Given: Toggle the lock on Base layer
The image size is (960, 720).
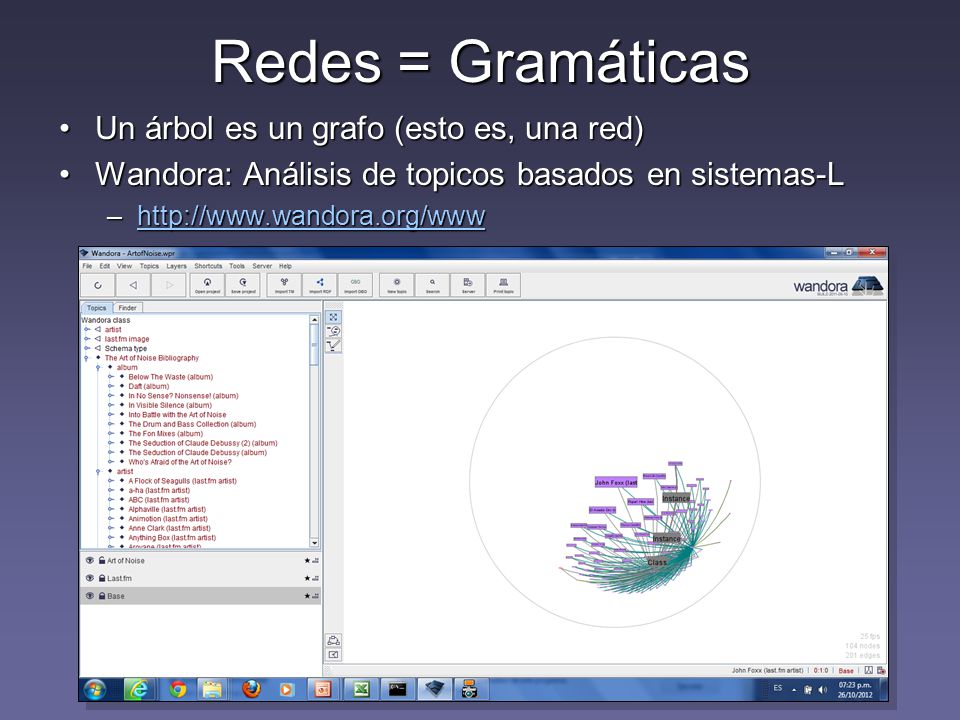Looking at the screenshot, I should tap(102, 596).
